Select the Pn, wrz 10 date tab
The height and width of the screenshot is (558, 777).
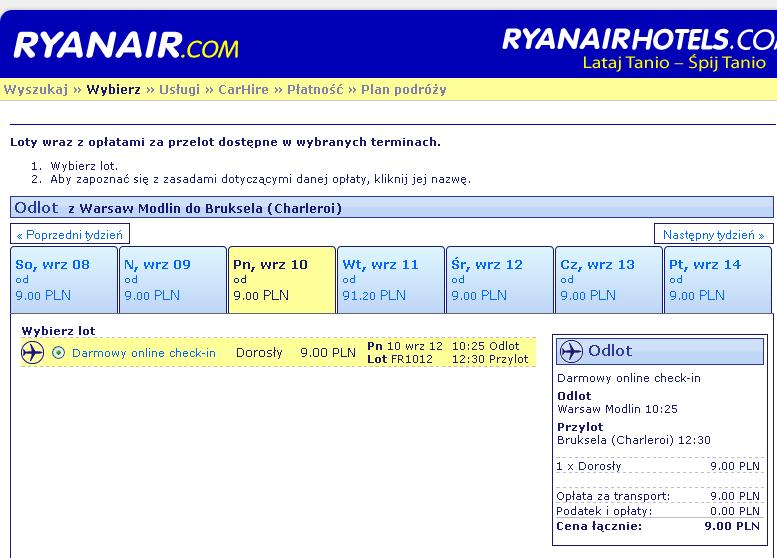pyautogui.click(x=282, y=280)
